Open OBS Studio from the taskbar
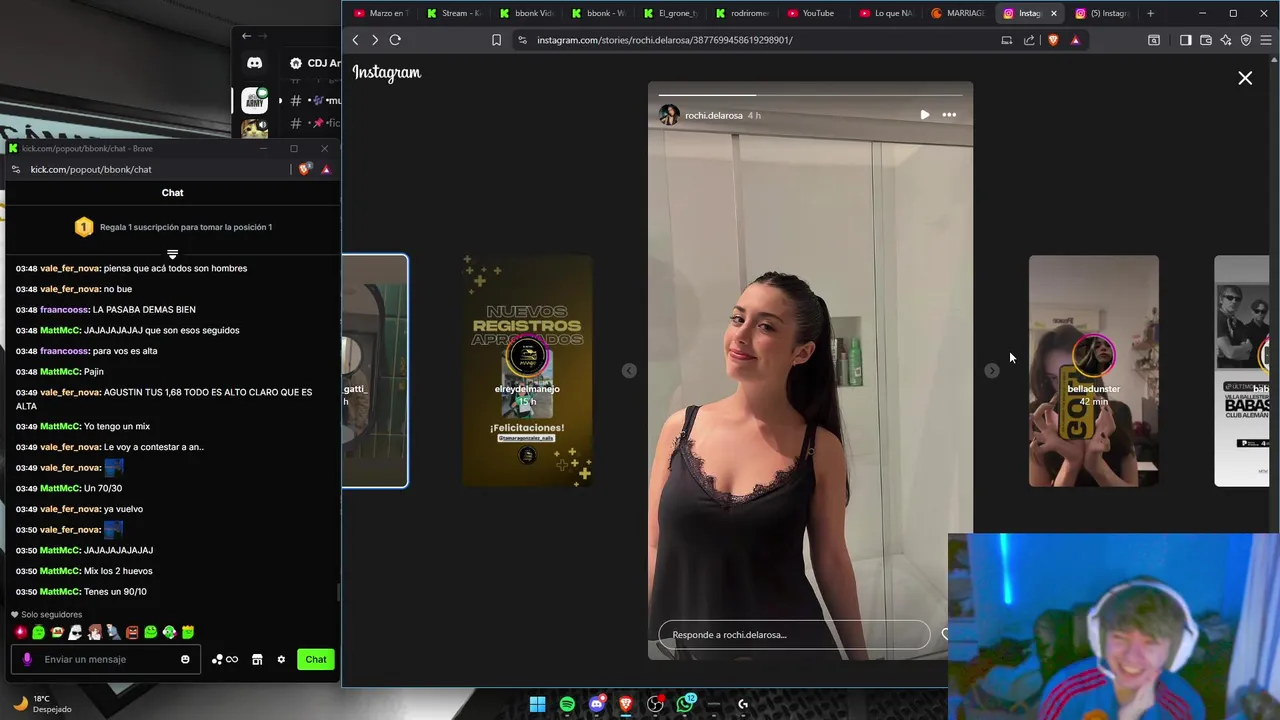The image size is (1280, 720). pyautogui.click(x=655, y=705)
